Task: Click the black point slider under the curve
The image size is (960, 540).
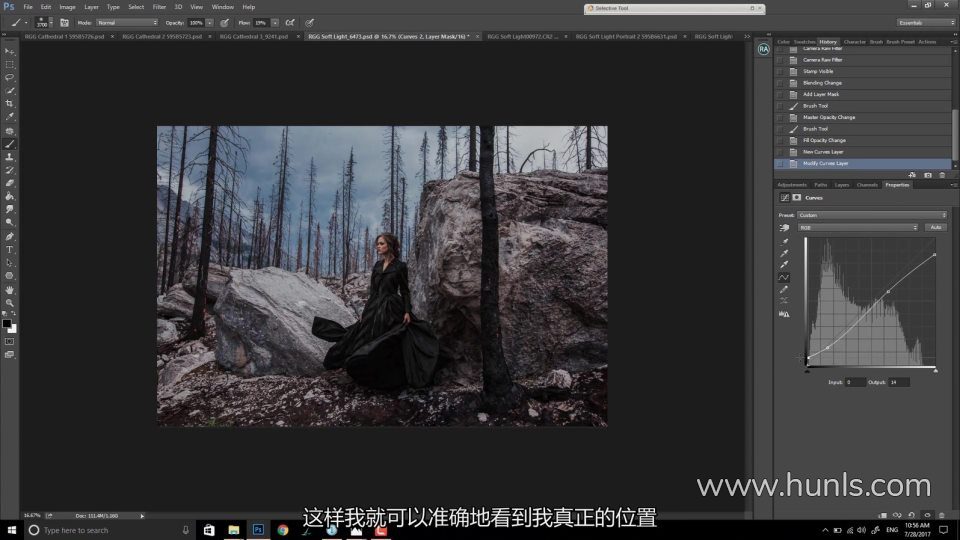Action: 807,370
